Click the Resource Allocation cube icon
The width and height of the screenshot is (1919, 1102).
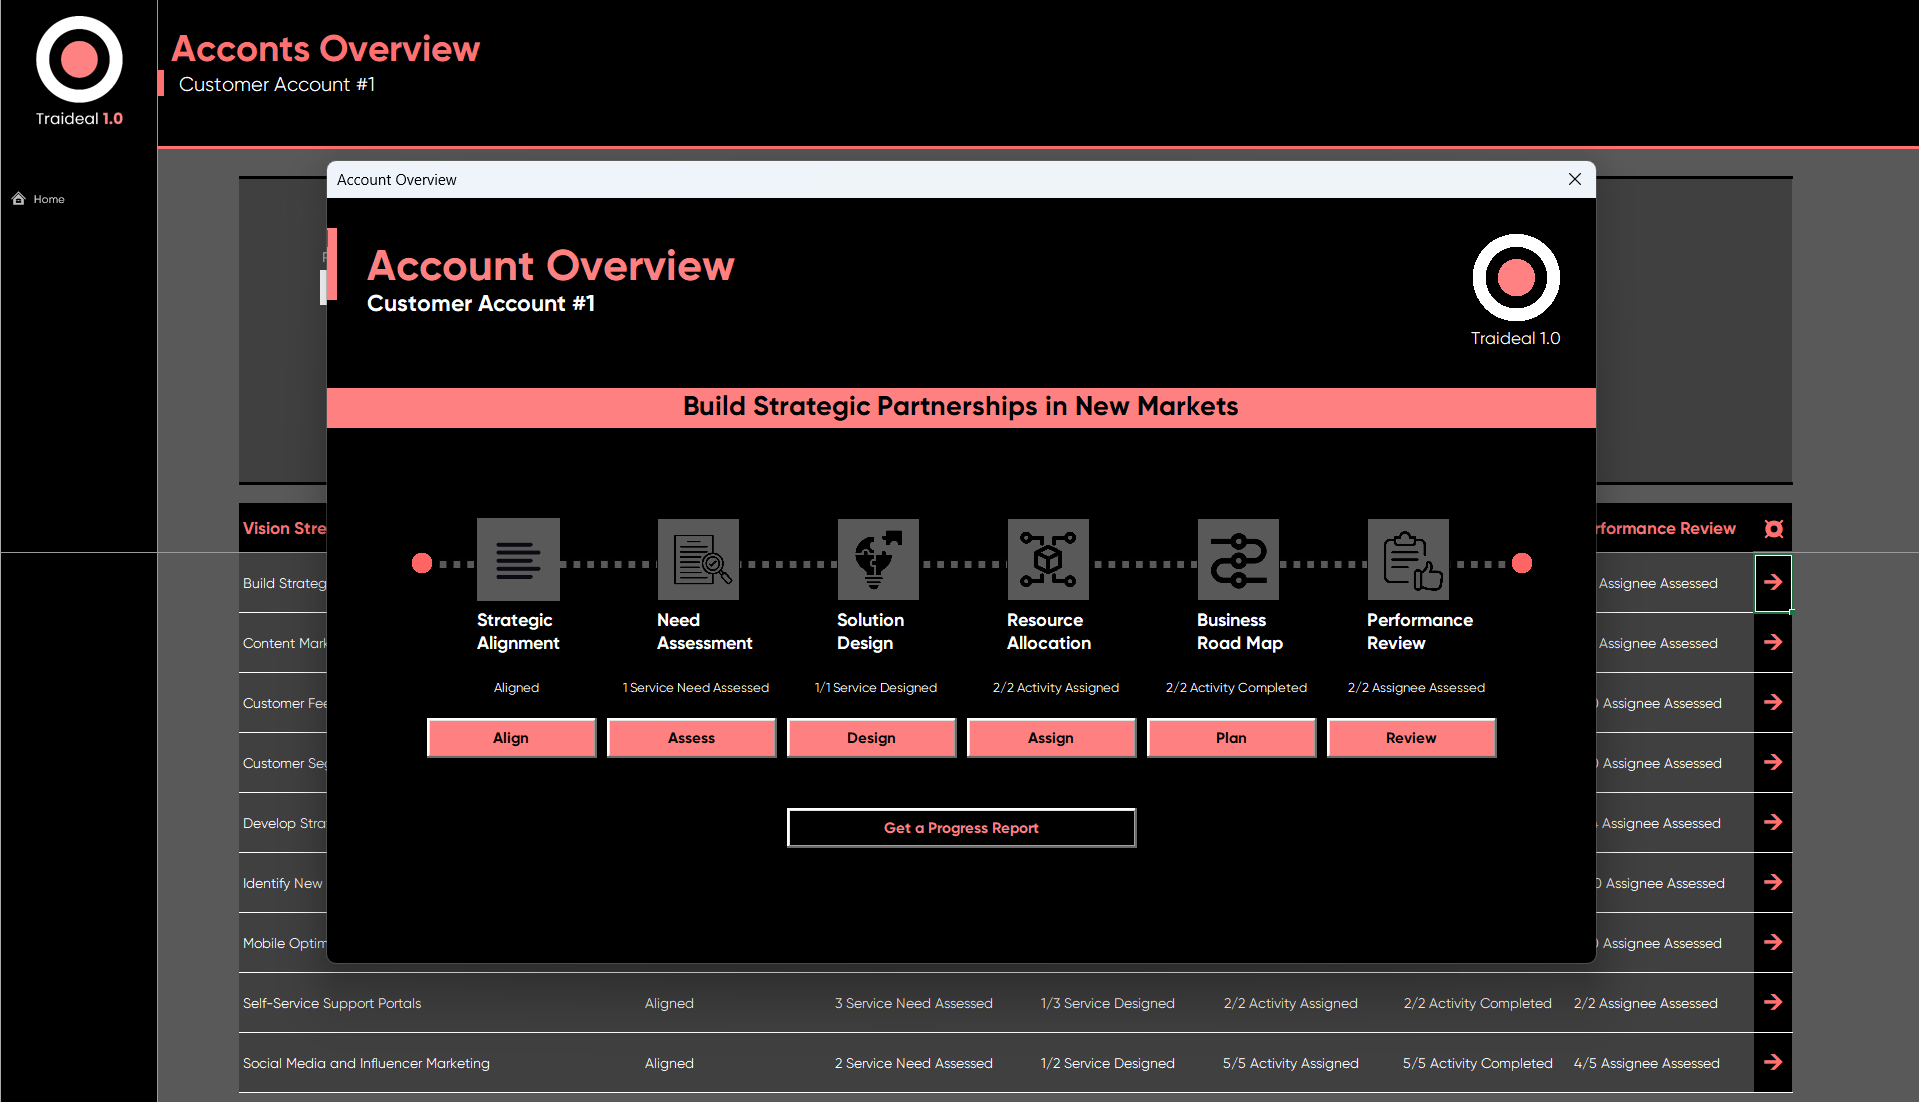click(x=1047, y=559)
